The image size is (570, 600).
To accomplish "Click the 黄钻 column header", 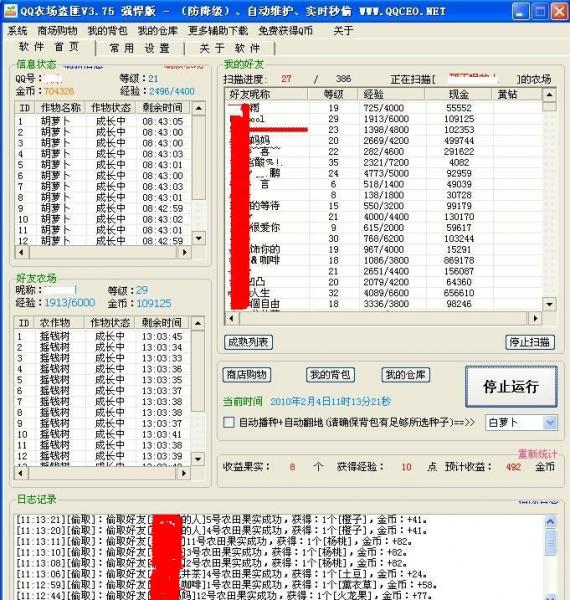I will pyautogui.click(x=517, y=95).
